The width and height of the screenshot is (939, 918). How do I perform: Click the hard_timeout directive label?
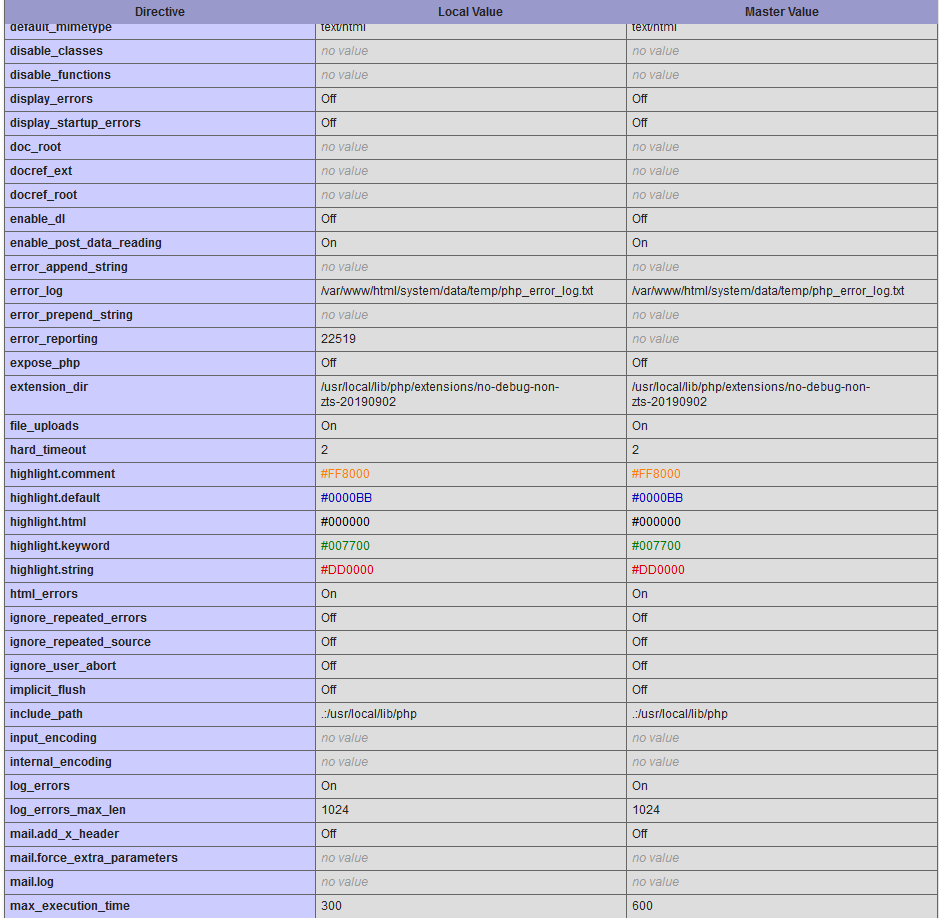(x=48, y=450)
